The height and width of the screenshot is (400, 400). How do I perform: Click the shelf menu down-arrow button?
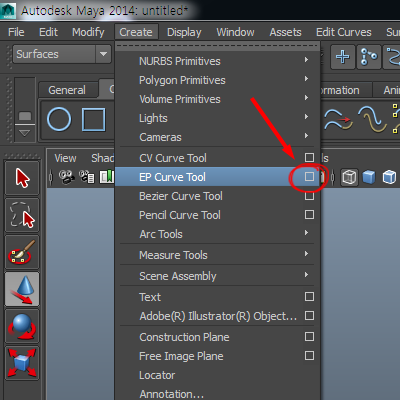[24, 133]
